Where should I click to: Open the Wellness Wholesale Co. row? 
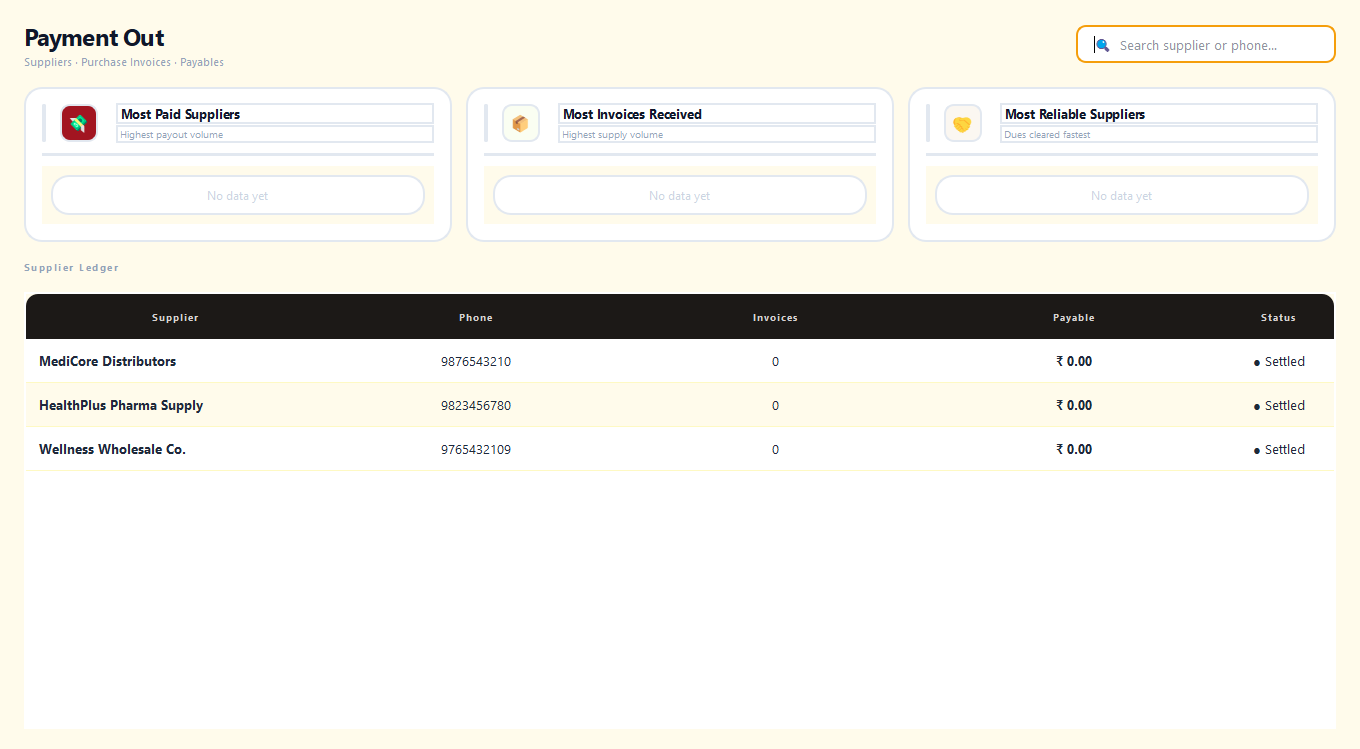(x=680, y=449)
